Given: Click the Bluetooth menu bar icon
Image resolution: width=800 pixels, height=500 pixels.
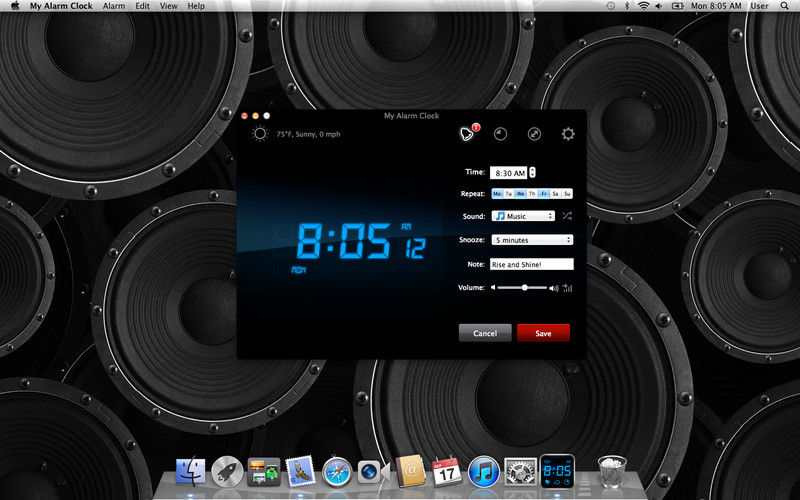Looking at the screenshot, I should (627, 6).
